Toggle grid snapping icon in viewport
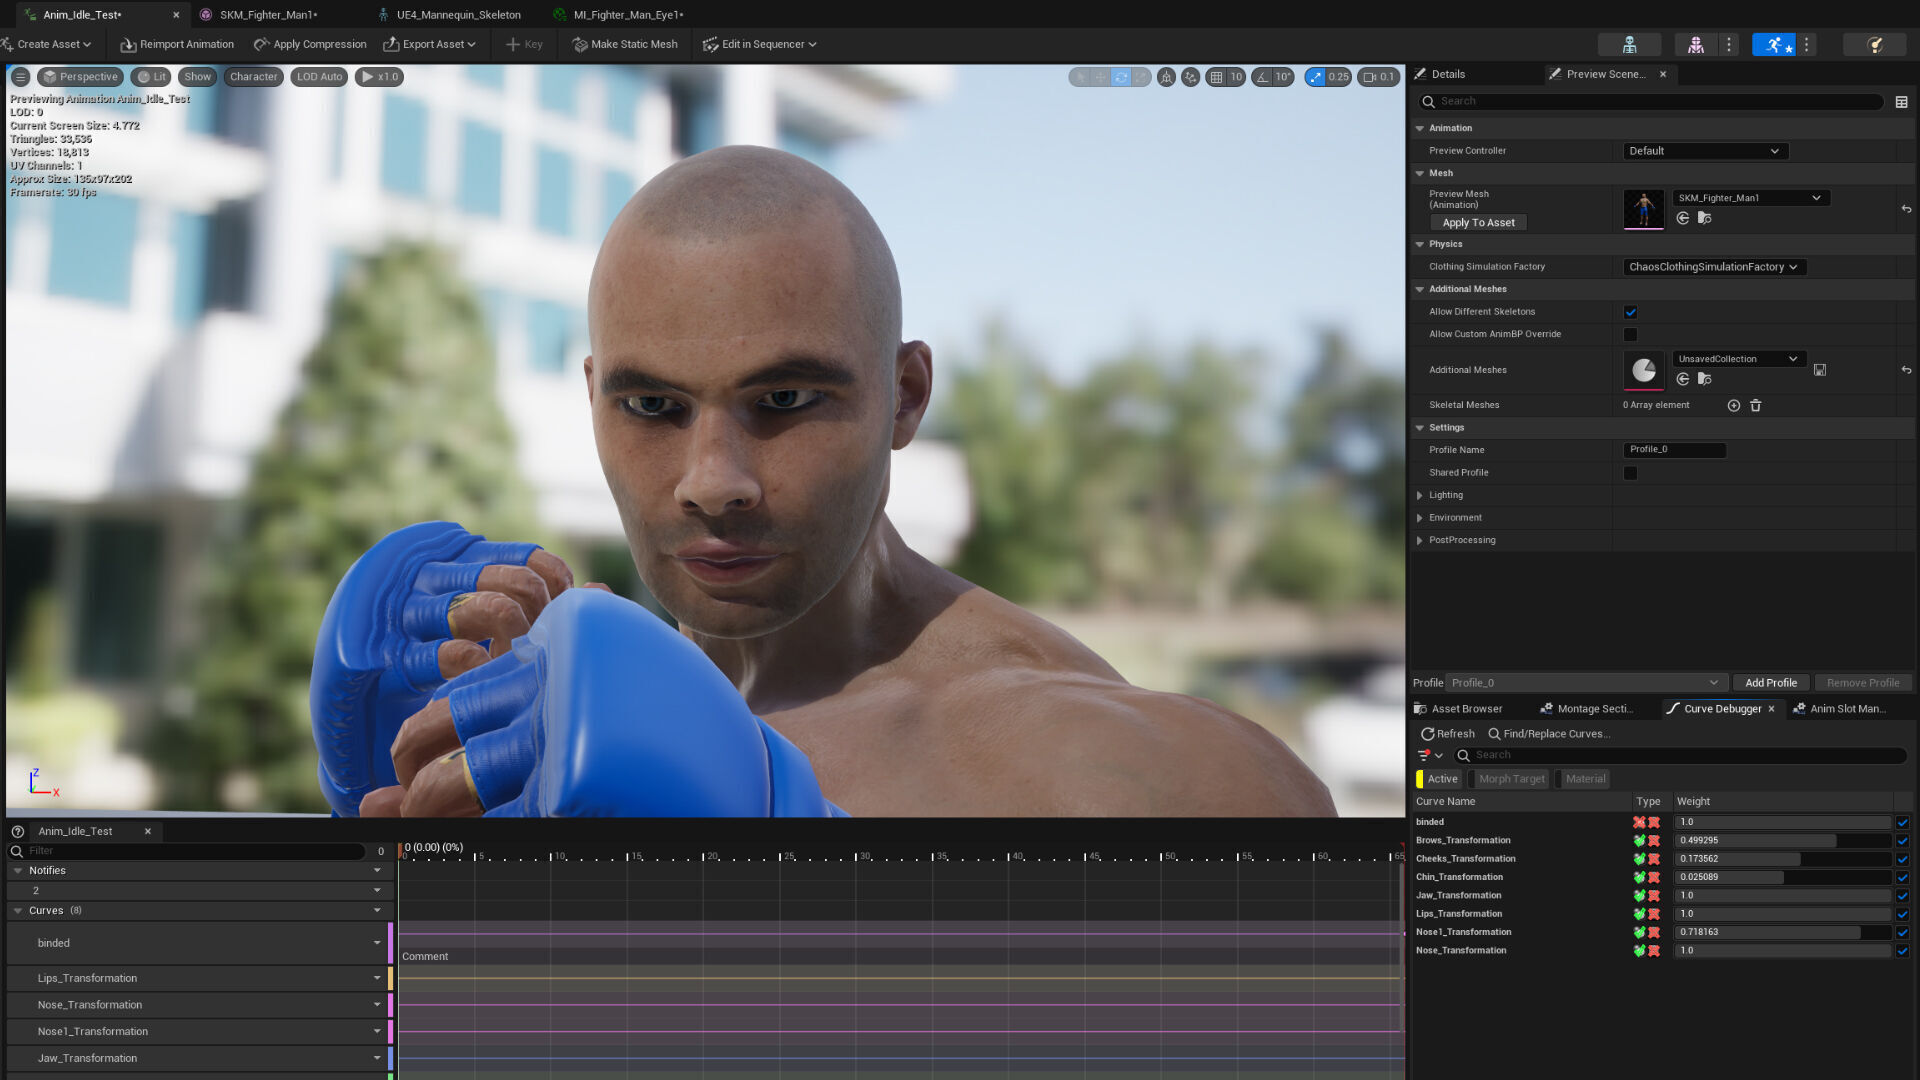Screen dimensions: 1920x1080 1216,77
